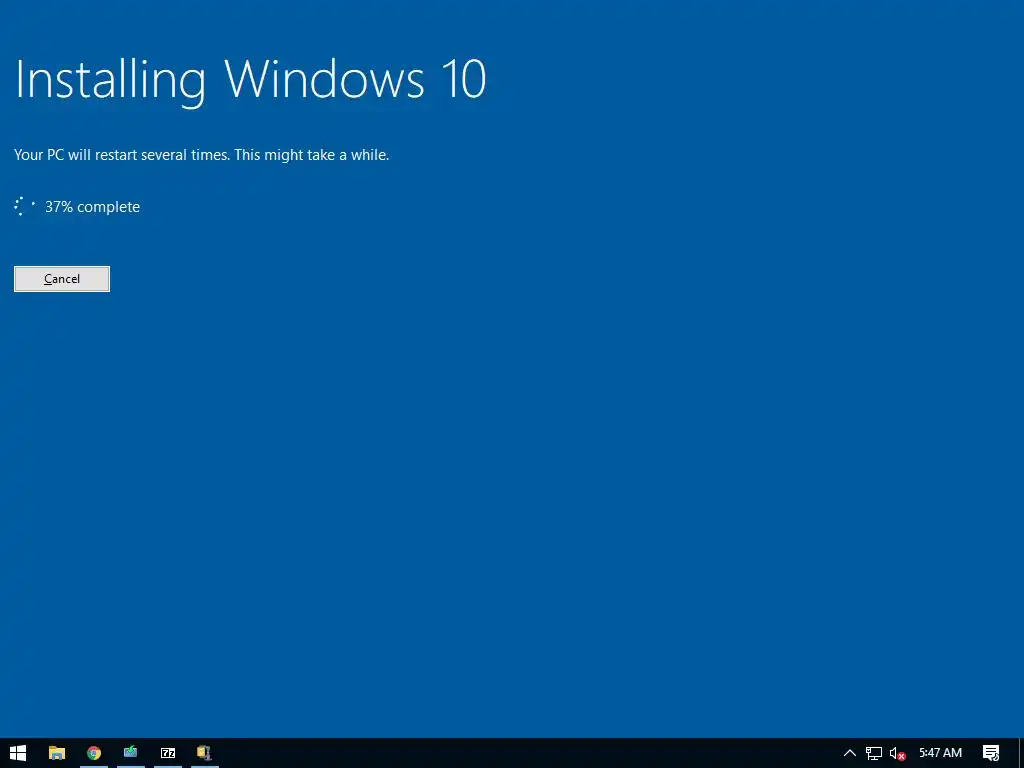Image resolution: width=1024 pixels, height=768 pixels.
Task: Open File Explorer from the taskbar
Action: point(57,753)
